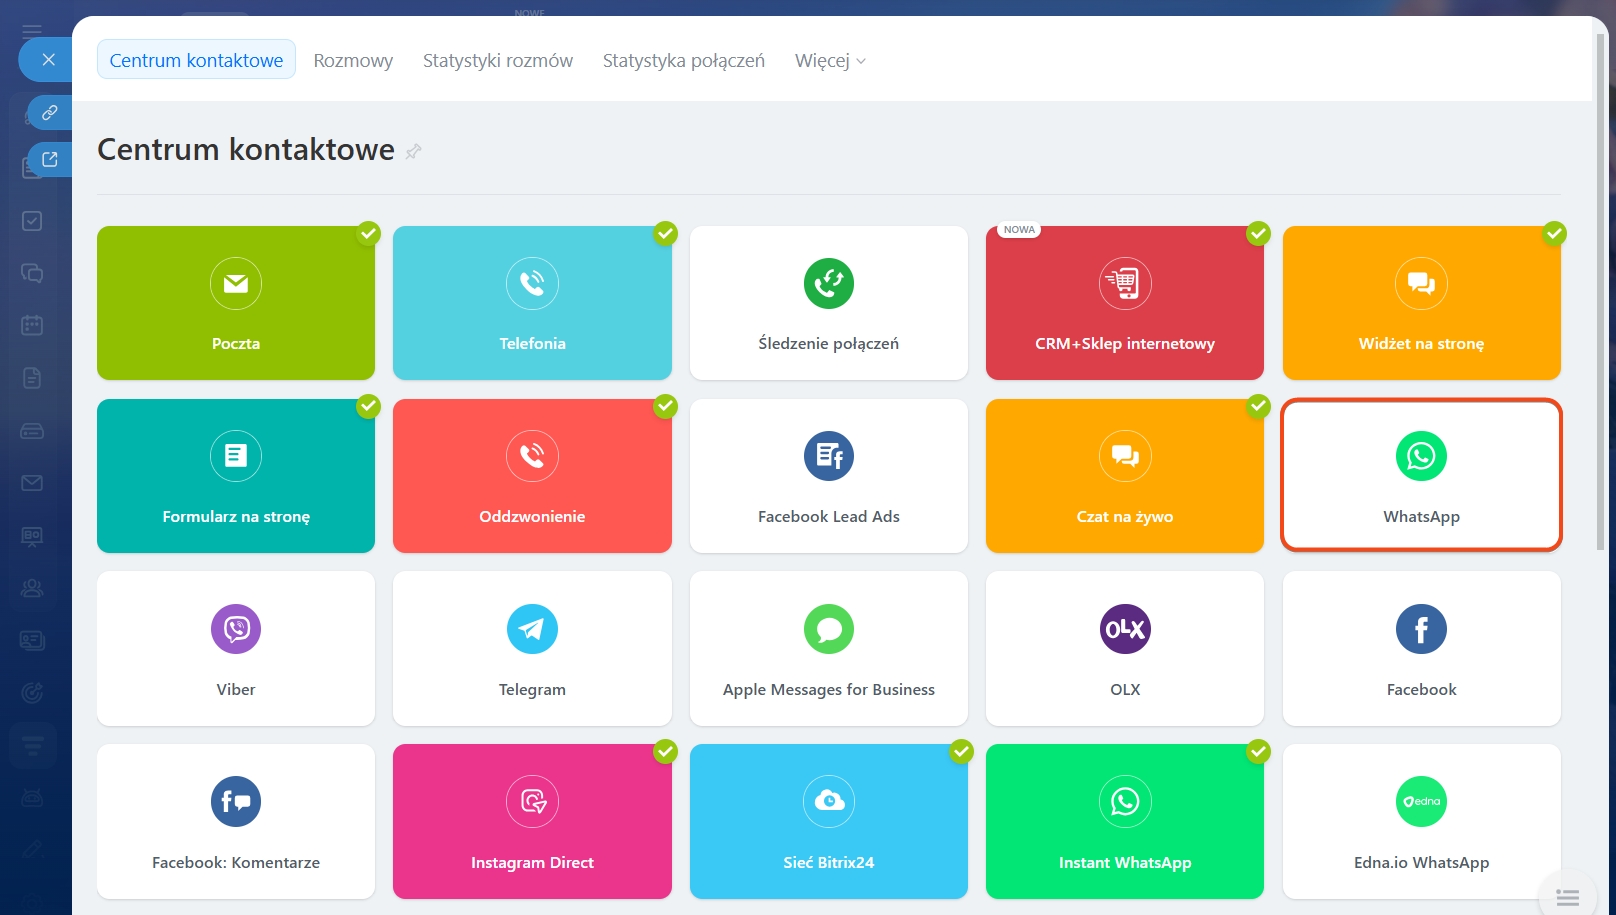
Task: Open the Śledzenie połączeń tile
Action: [x=828, y=303]
